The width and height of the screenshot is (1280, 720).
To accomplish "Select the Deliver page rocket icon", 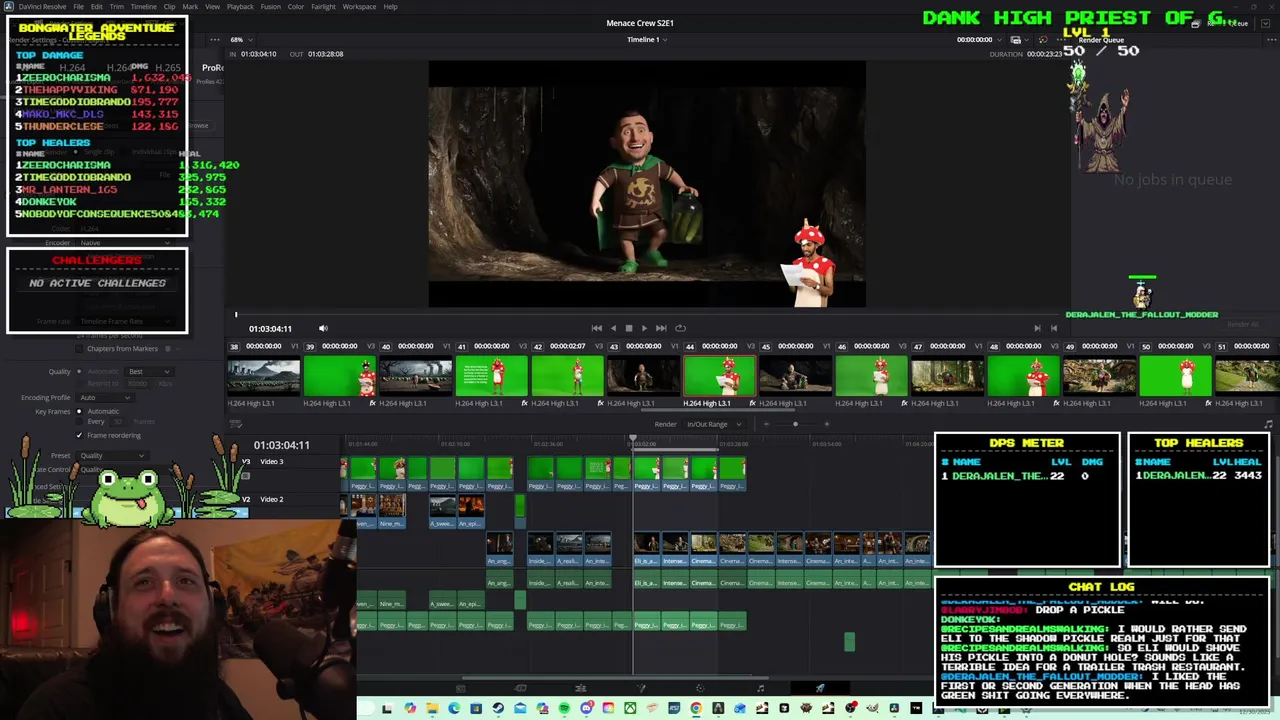I will tap(820, 688).
